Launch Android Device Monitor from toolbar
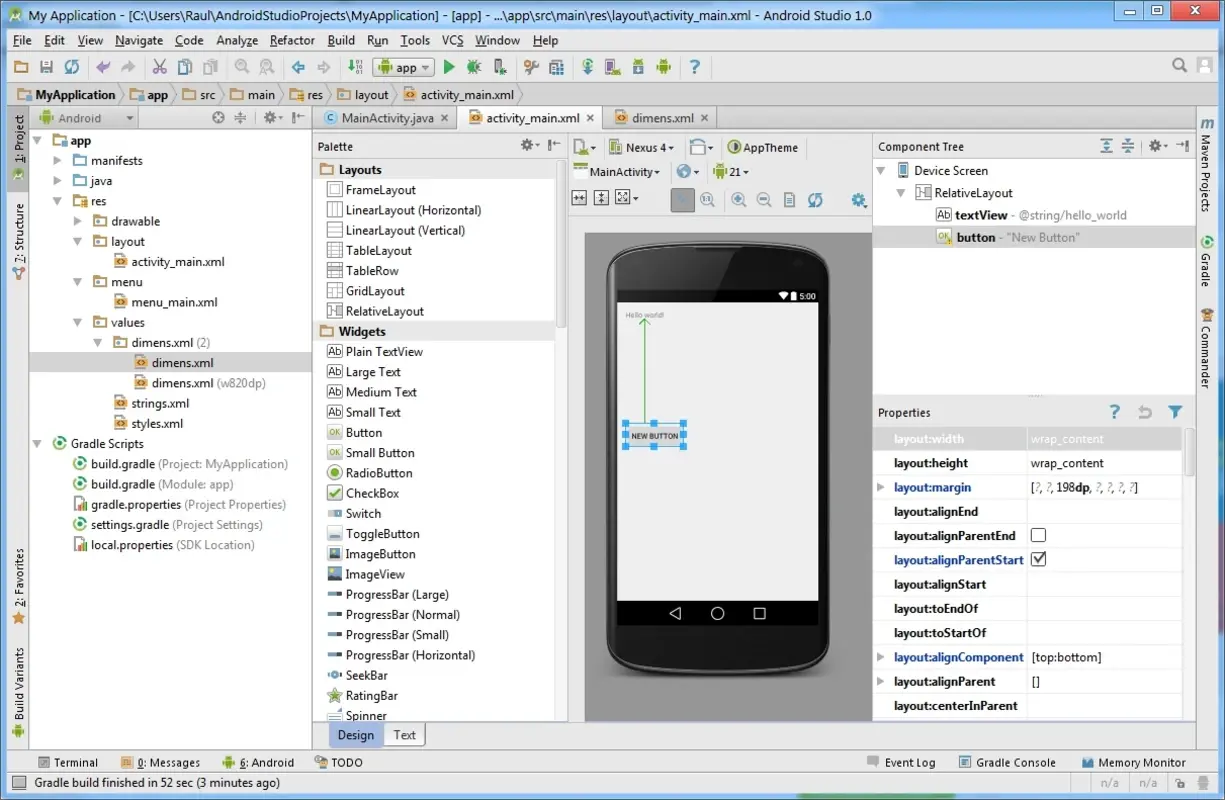The image size is (1225, 800). point(663,67)
